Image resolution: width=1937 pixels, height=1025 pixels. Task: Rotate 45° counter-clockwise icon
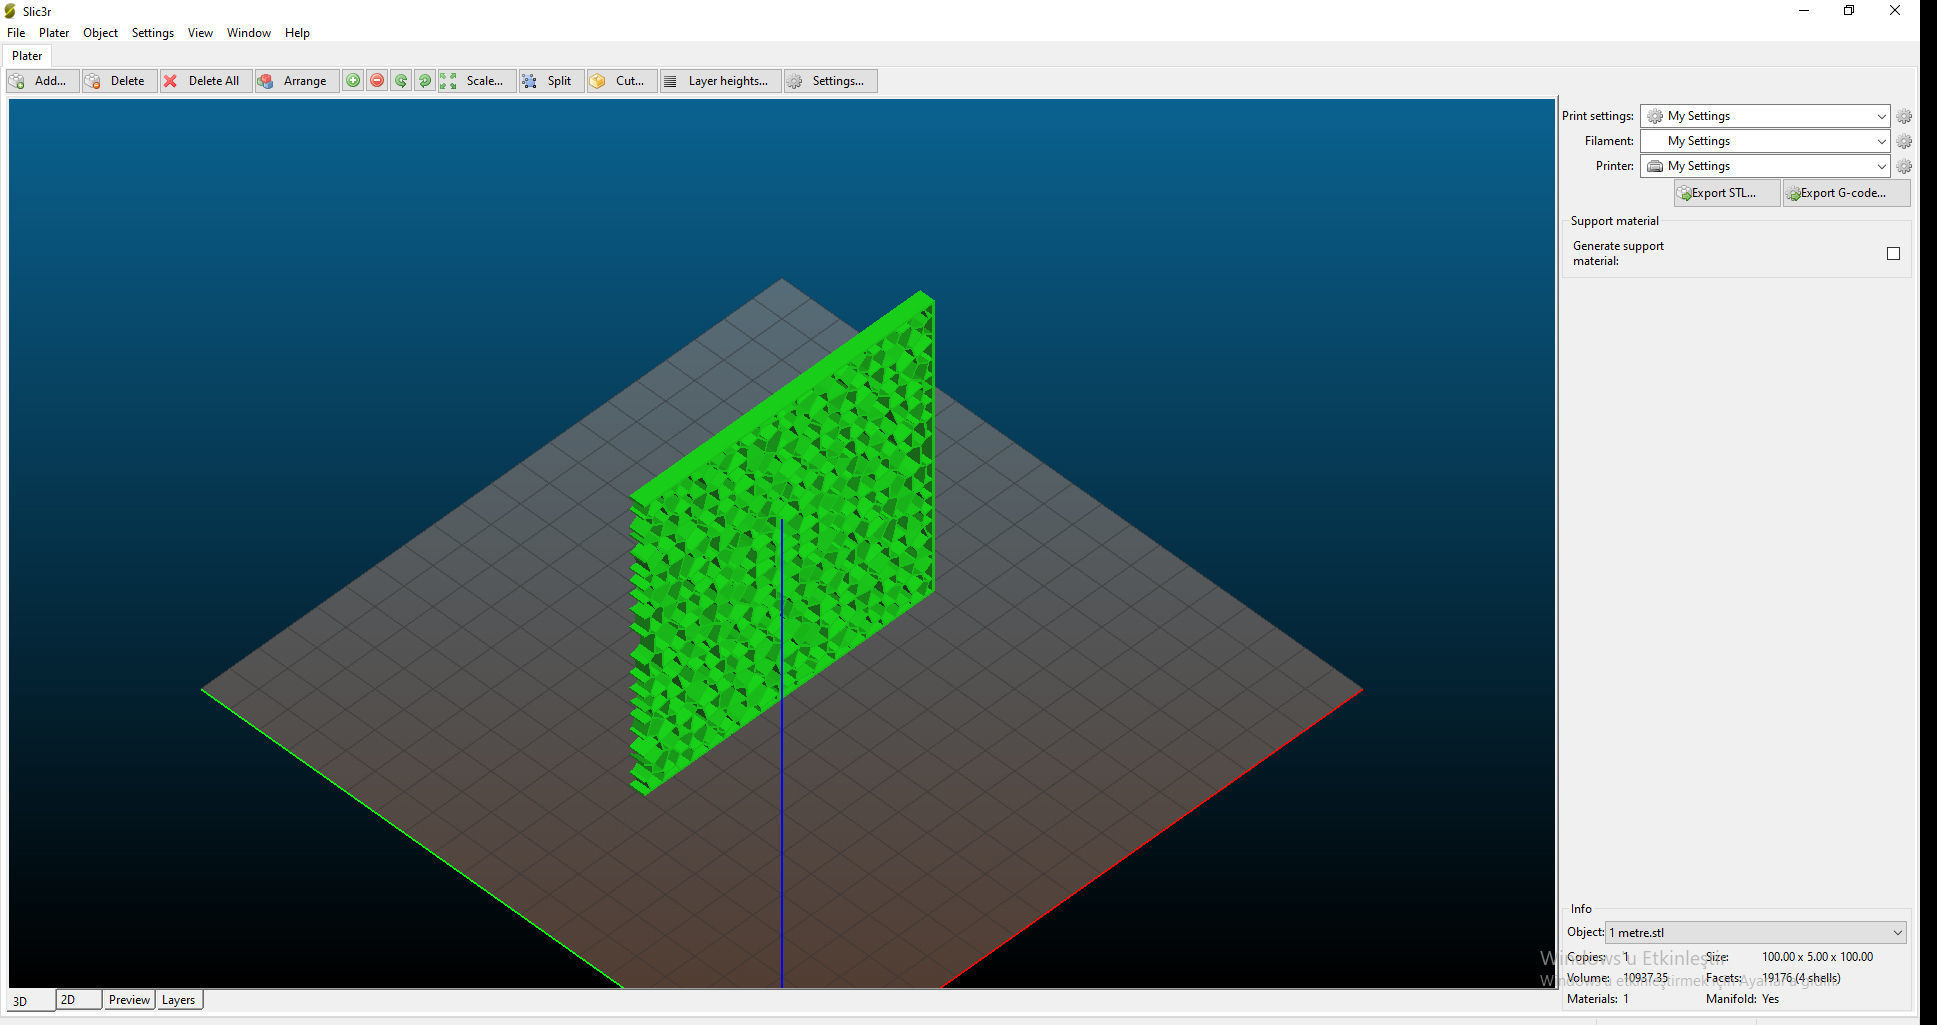(x=401, y=81)
